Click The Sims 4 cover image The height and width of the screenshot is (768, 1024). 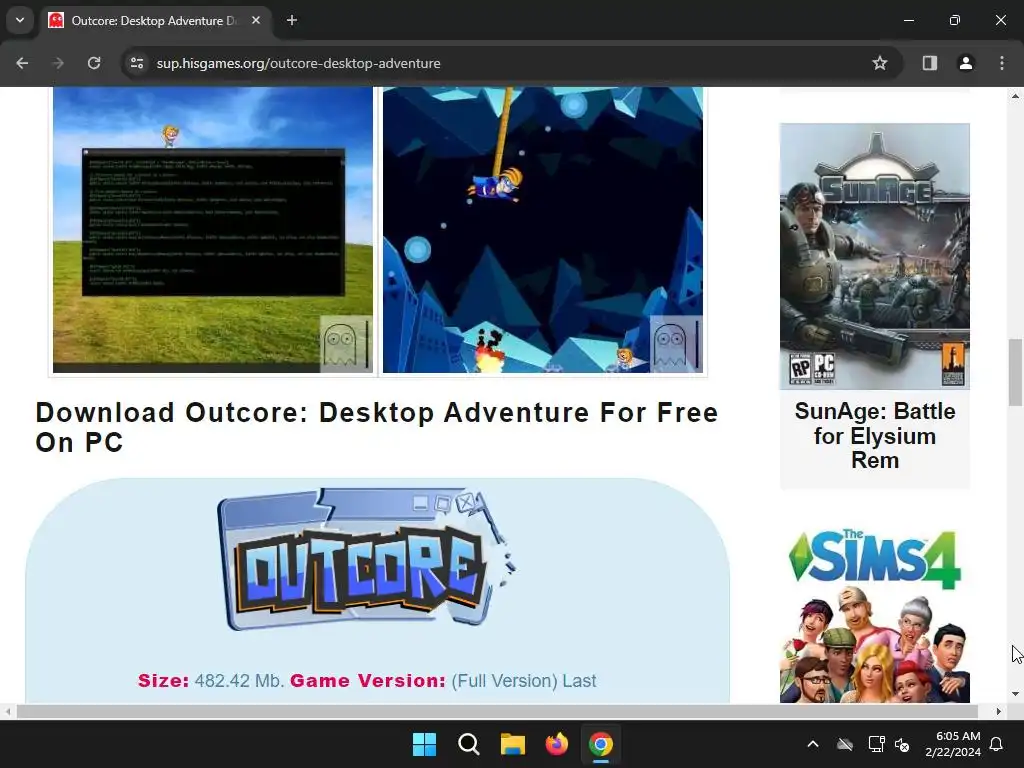(874, 614)
